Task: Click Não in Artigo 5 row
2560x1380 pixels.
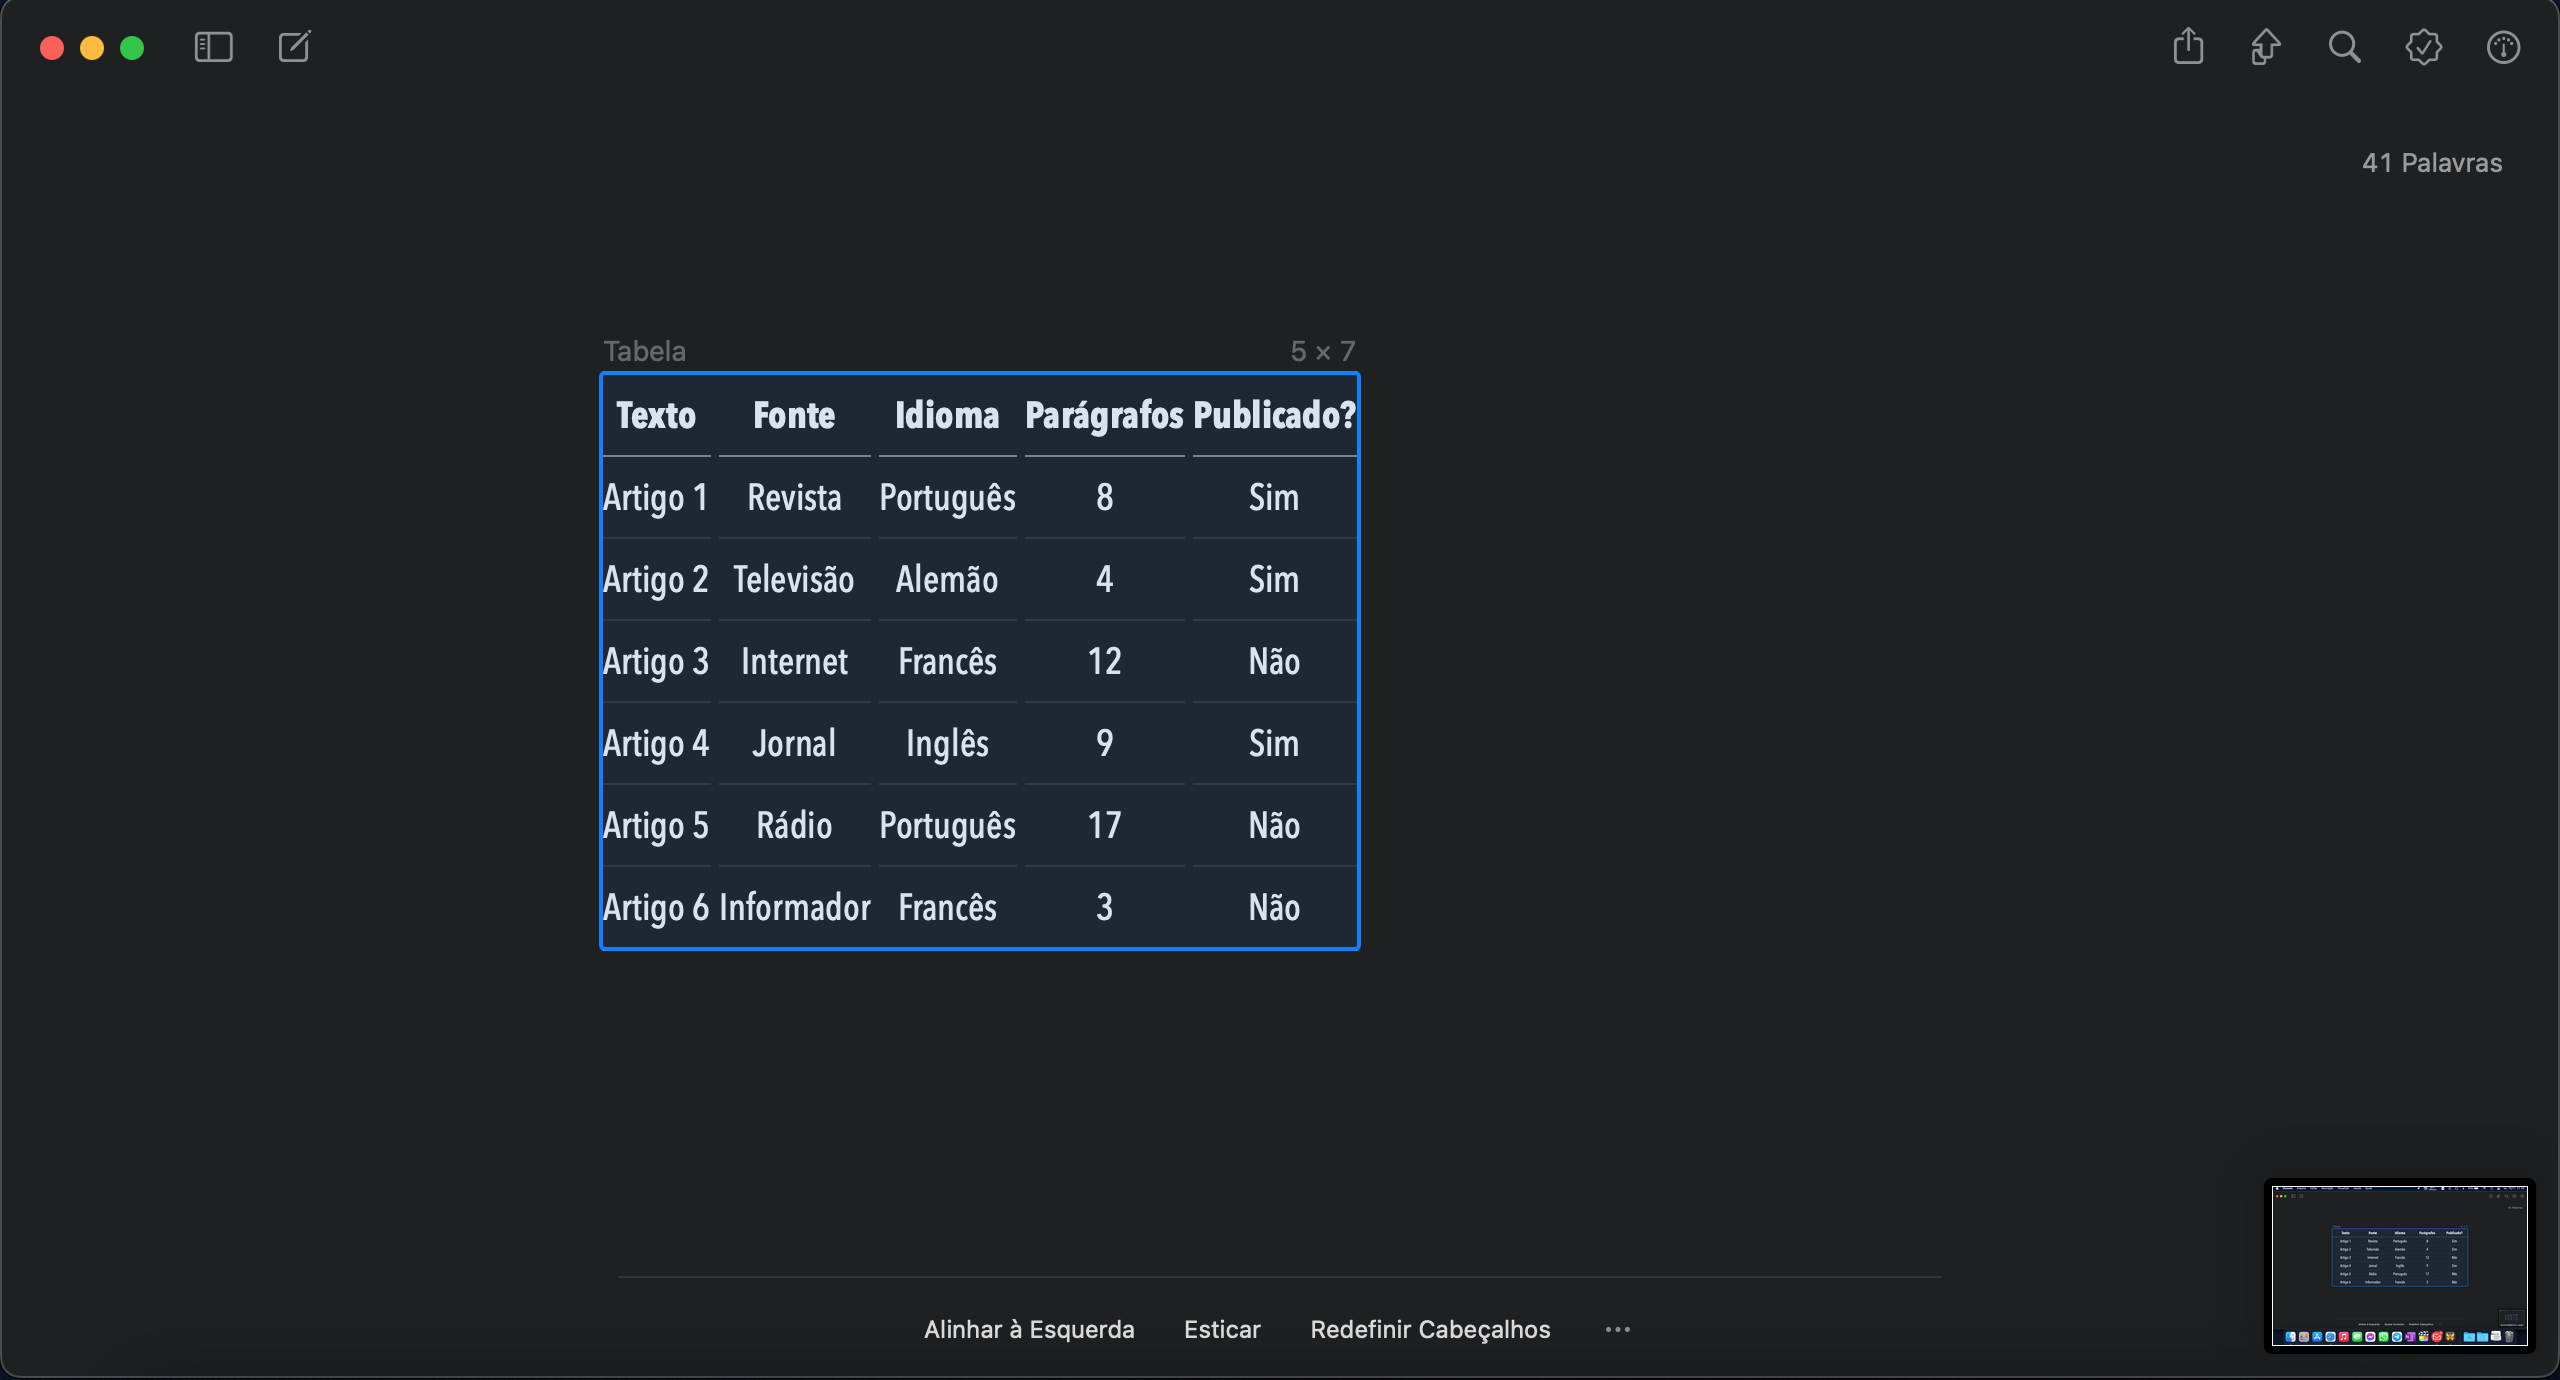Action: point(1274,825)
